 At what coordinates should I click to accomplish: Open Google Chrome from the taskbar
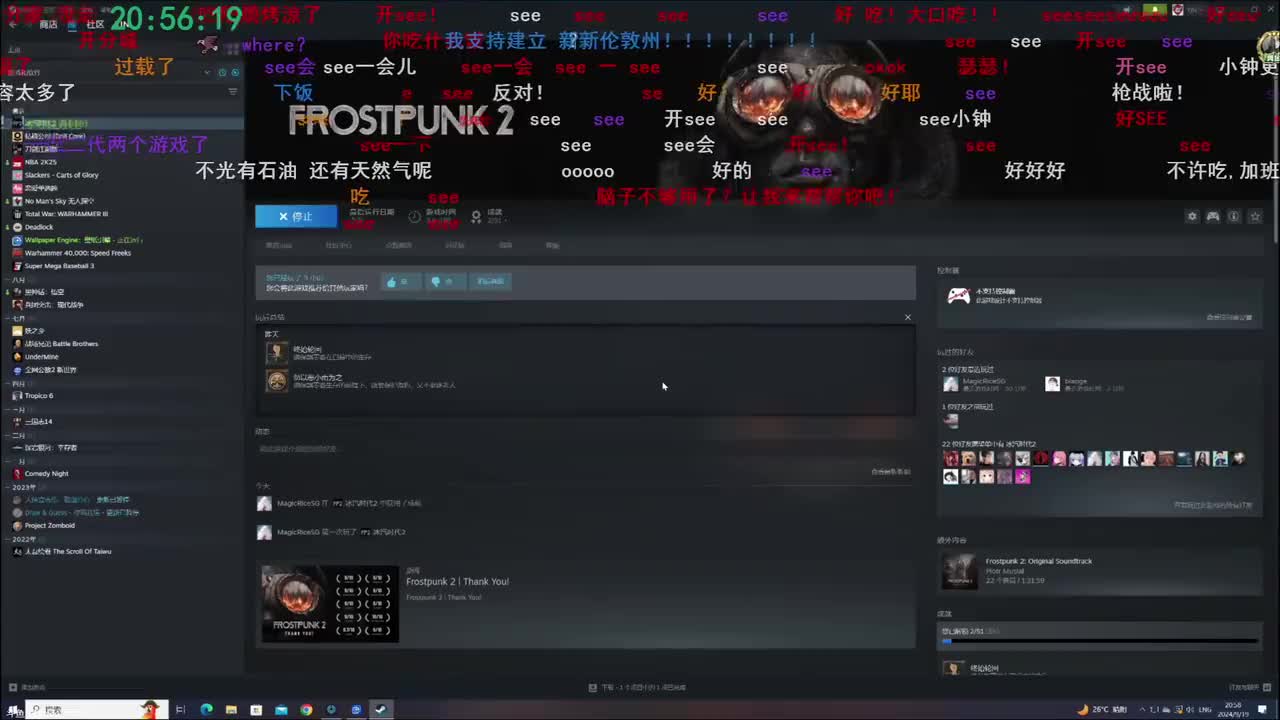(x=306, y=710)
